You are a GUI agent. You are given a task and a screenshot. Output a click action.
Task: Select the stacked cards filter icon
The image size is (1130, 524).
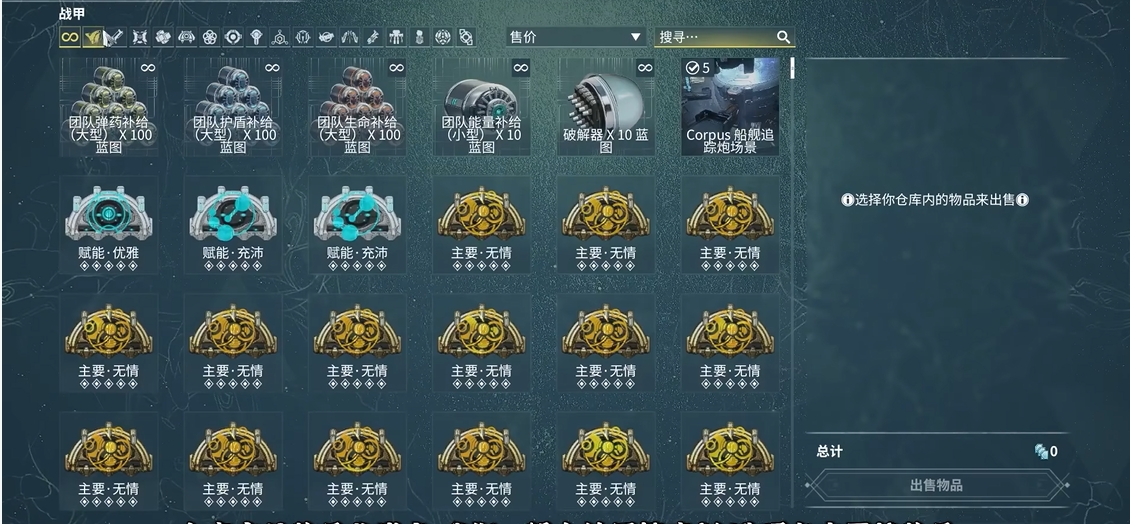click(163, 37)
